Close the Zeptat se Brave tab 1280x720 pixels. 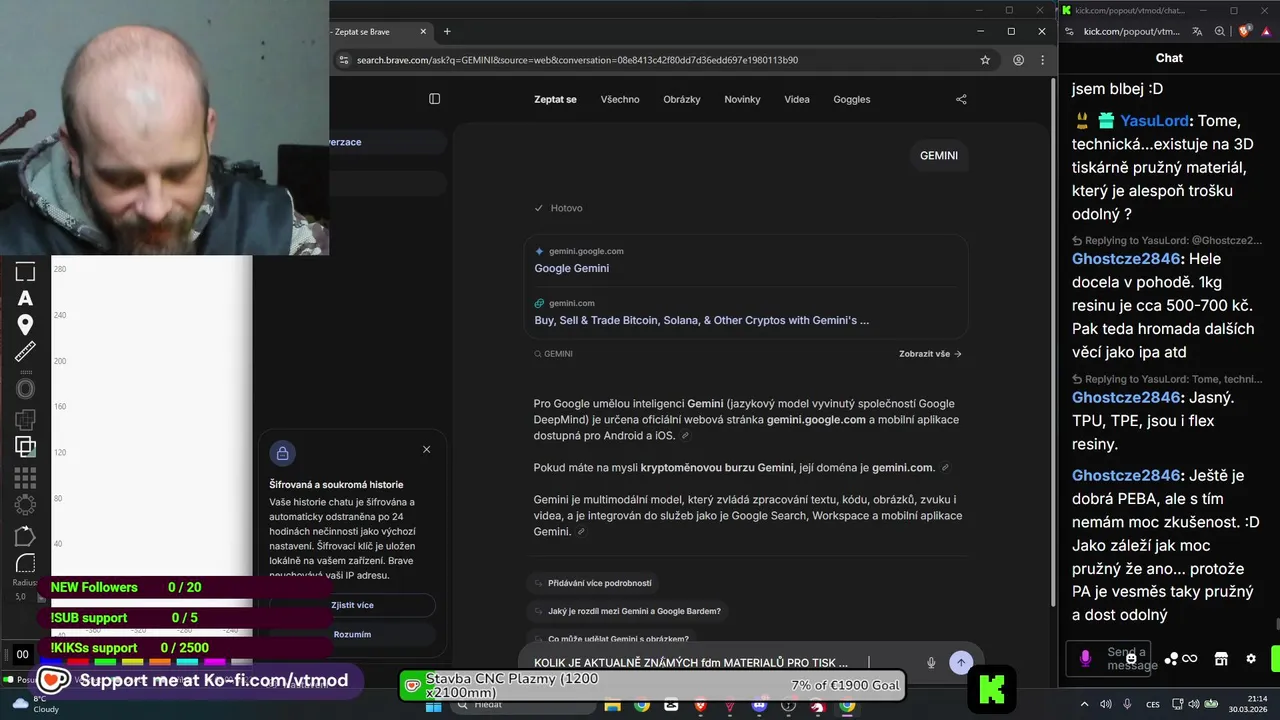pos(423,31)
